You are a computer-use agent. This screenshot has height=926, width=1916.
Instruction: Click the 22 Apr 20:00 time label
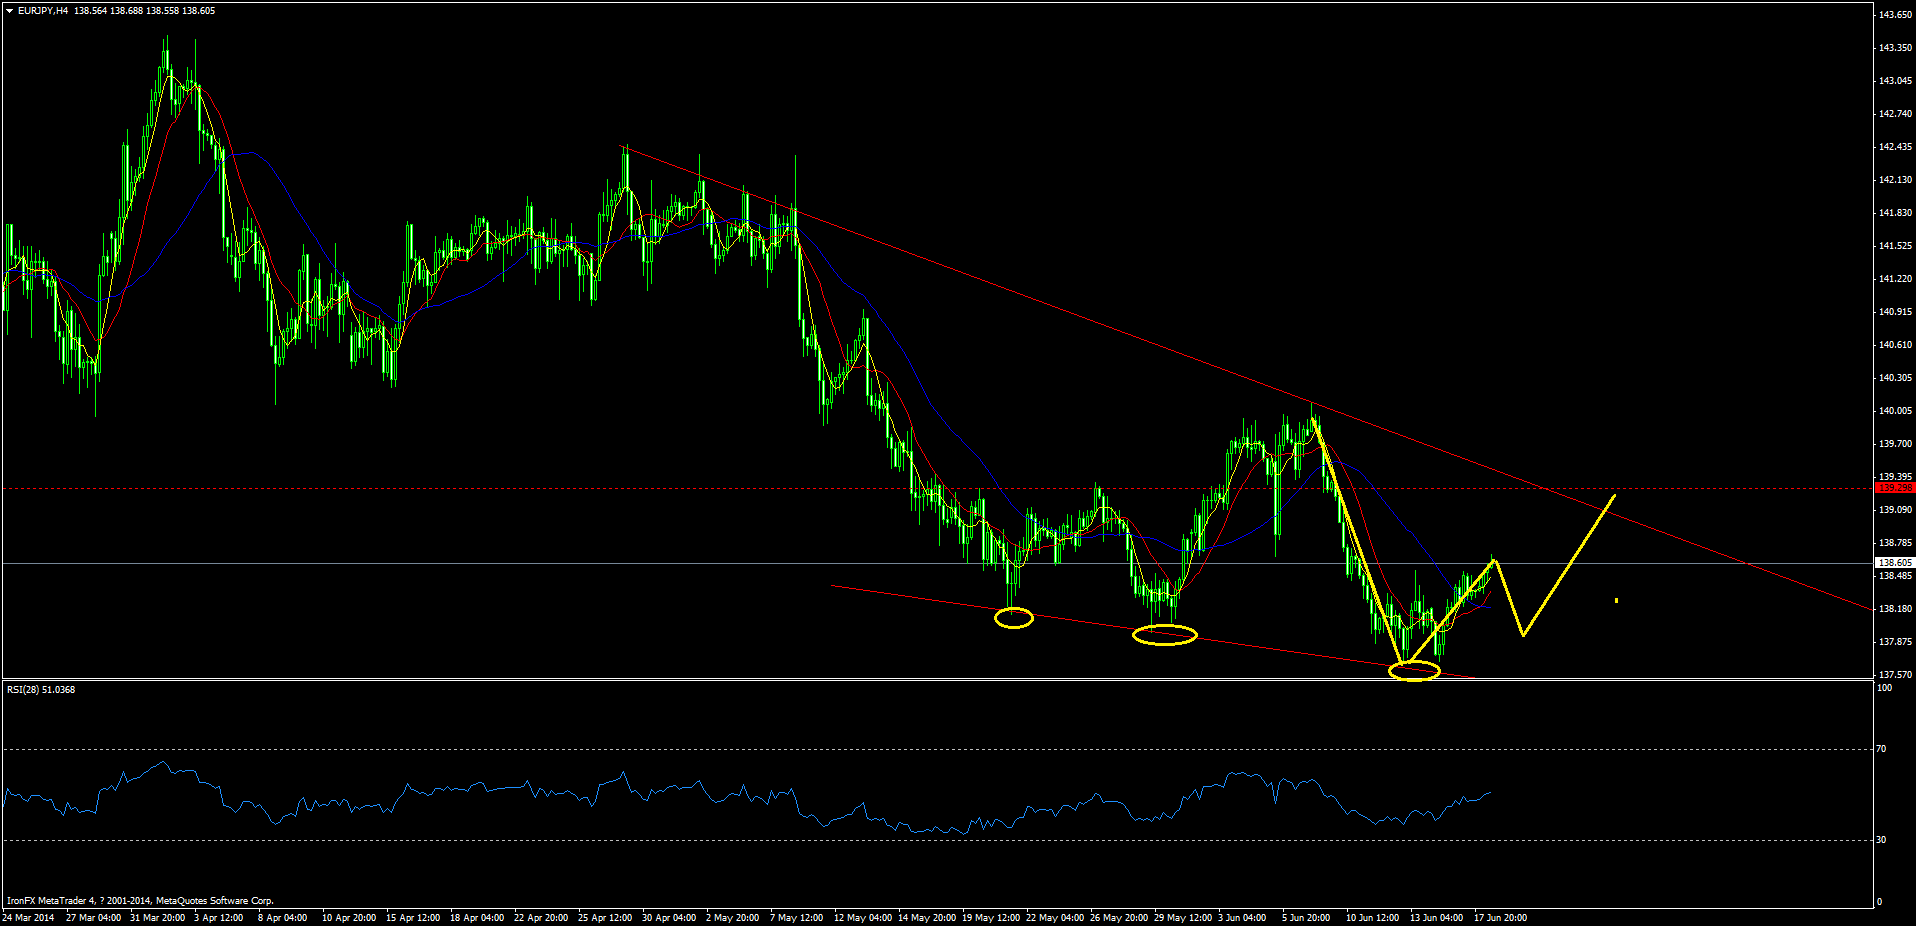tap(541, 918)
